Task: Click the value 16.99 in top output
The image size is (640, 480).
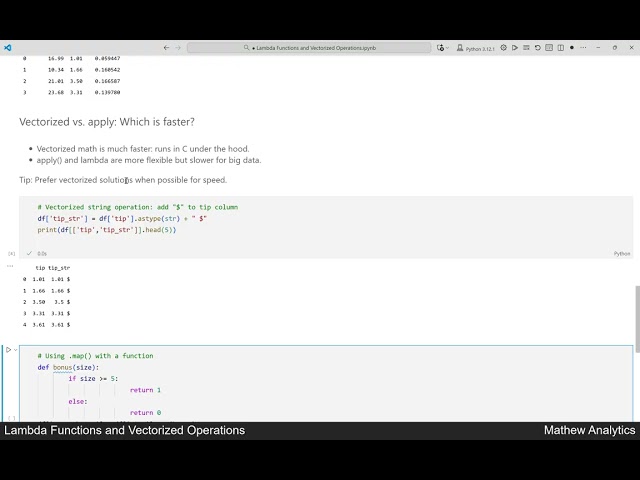Action: tap(56, 58)
